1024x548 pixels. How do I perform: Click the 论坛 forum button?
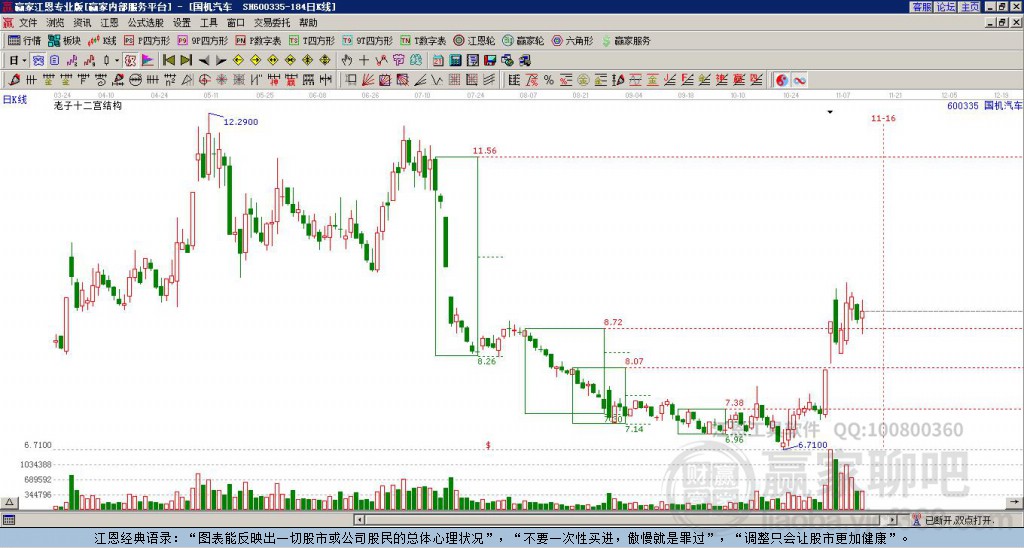[946, 7]
